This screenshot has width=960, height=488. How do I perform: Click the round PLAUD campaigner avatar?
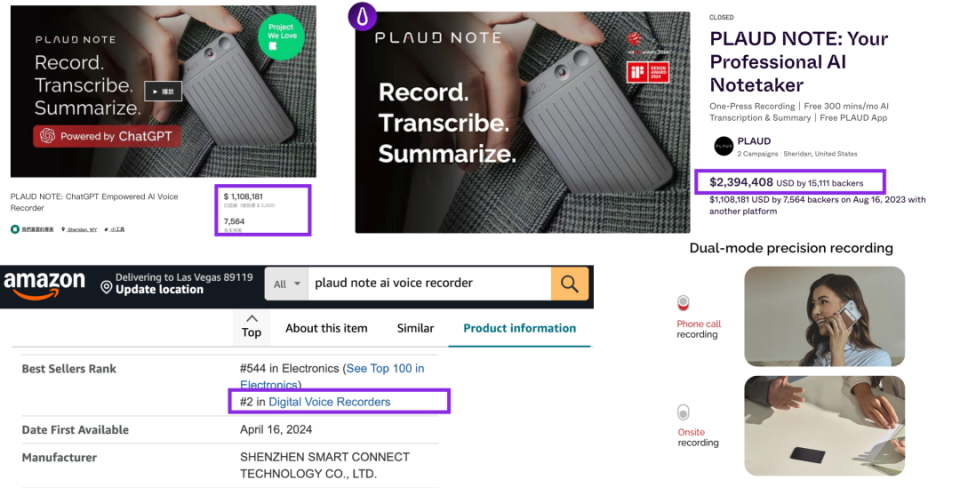tap(723, 146)
